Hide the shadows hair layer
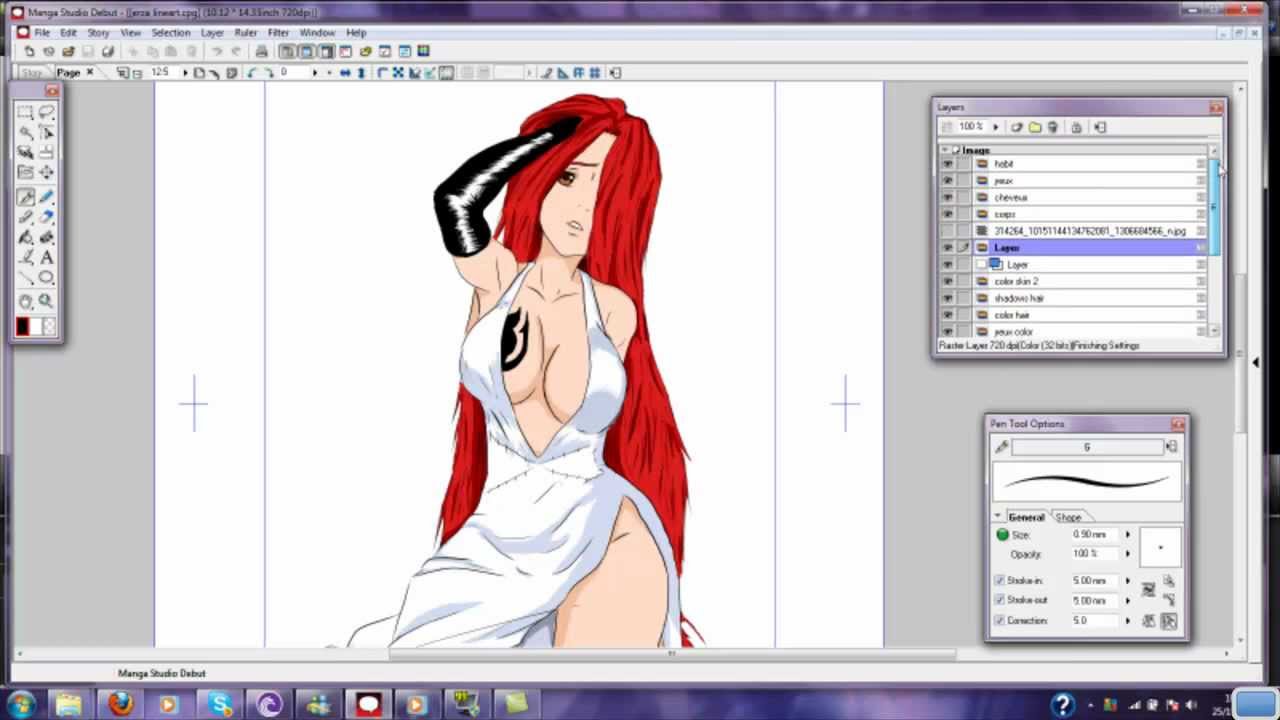This screenshot has height=720, width=1280. [947, 298]
